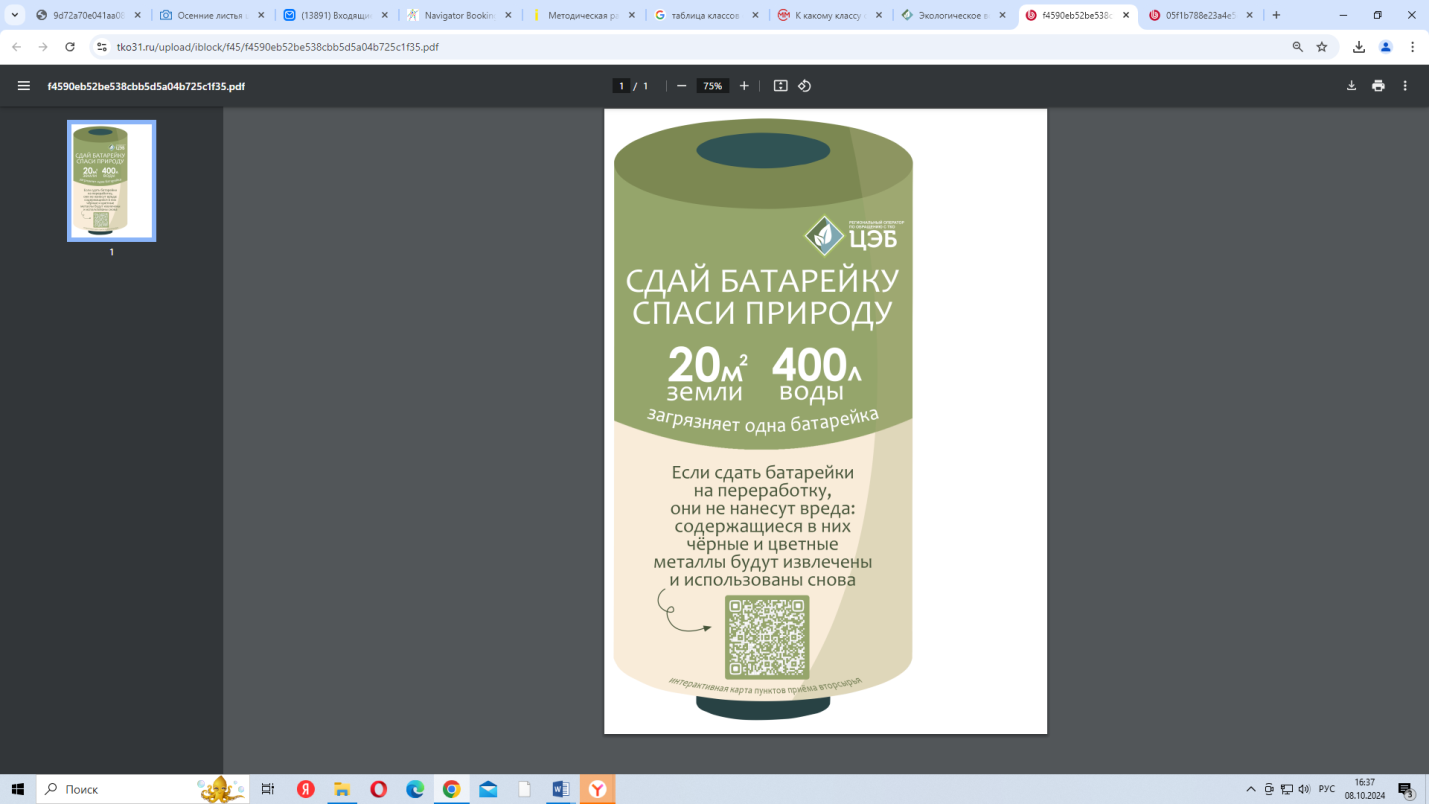
Task: Open Word from the Windows taskbar
Action: click(x=560, y=789)
